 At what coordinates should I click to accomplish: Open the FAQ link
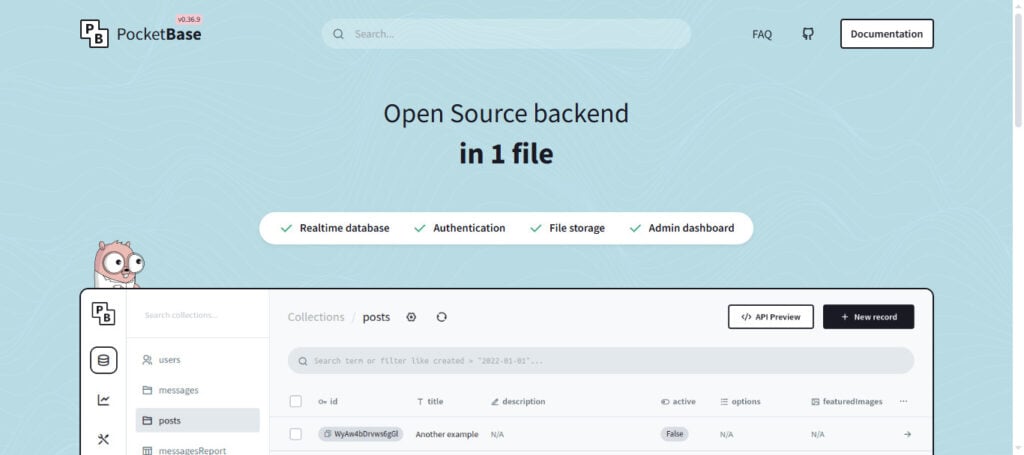coord(761,35)
